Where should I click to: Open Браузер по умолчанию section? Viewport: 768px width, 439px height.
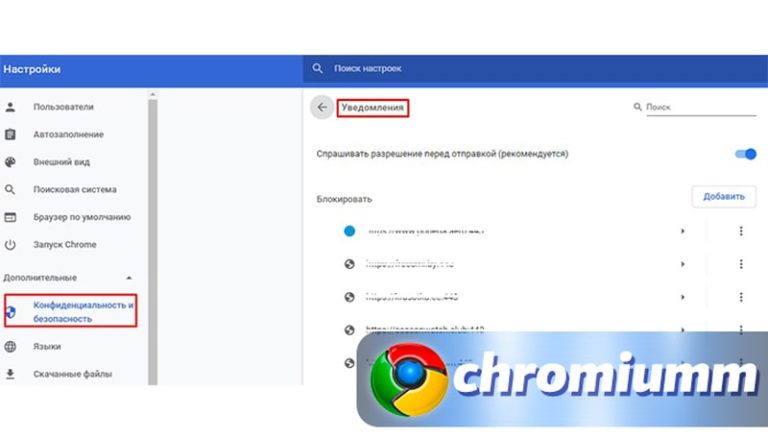[x=82, y=217]
